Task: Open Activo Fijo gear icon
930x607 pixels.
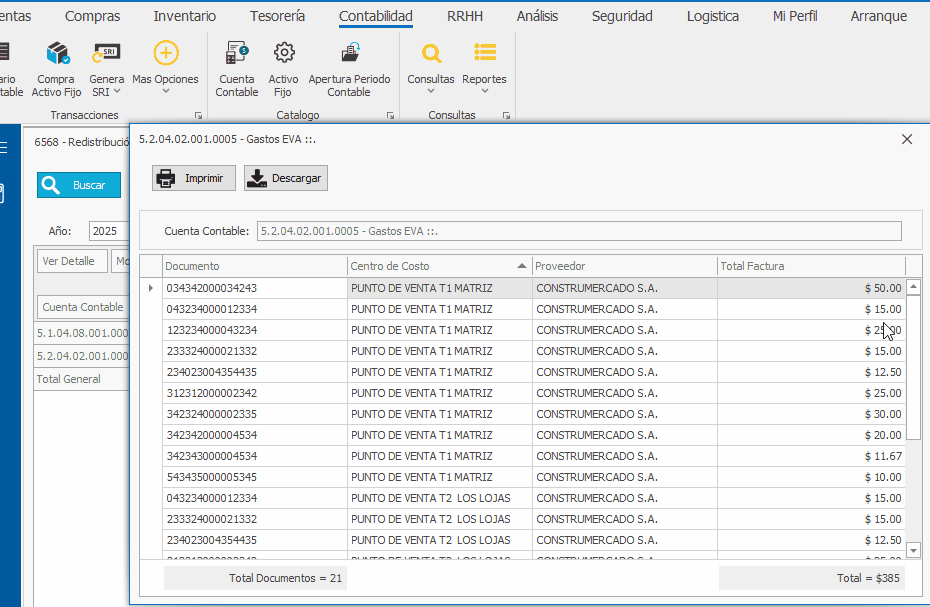Action: (x=284, y=53)
